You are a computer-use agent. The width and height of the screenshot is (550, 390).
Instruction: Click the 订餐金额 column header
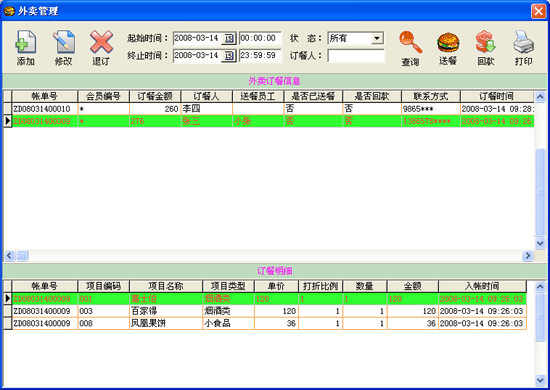155,96
